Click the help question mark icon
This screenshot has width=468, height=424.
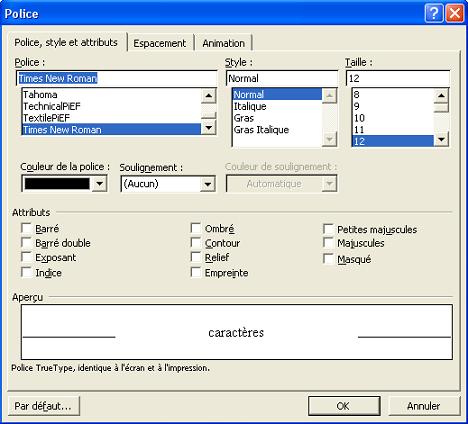[434, 13]
